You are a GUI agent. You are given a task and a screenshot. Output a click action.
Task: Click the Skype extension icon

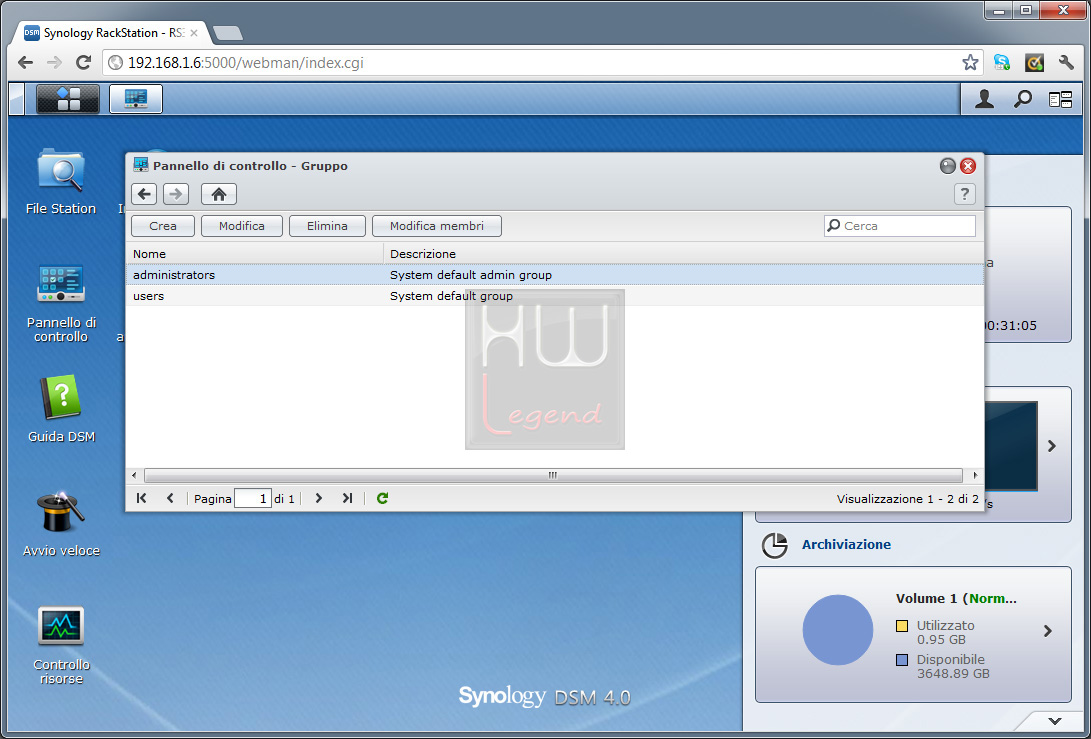click(1002, 63)
